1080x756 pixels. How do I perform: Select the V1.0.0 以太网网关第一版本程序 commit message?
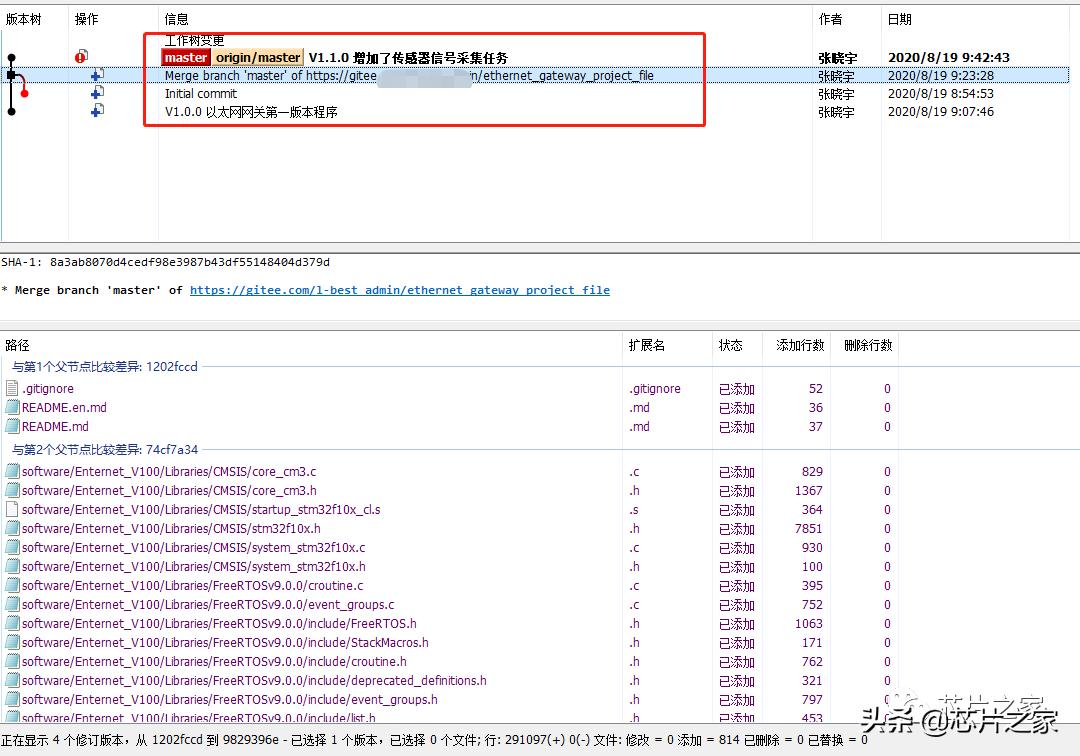tap(251, 112)
